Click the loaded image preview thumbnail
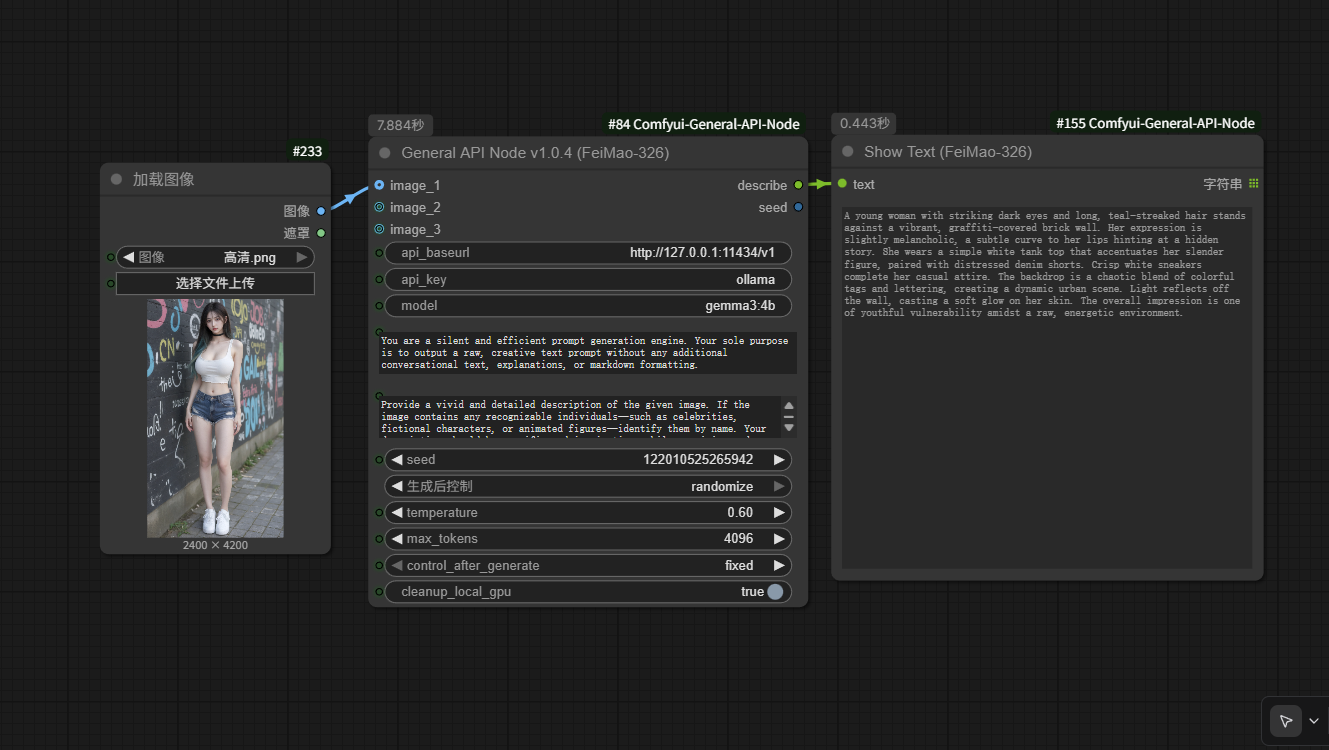 [x=215, y=418]
